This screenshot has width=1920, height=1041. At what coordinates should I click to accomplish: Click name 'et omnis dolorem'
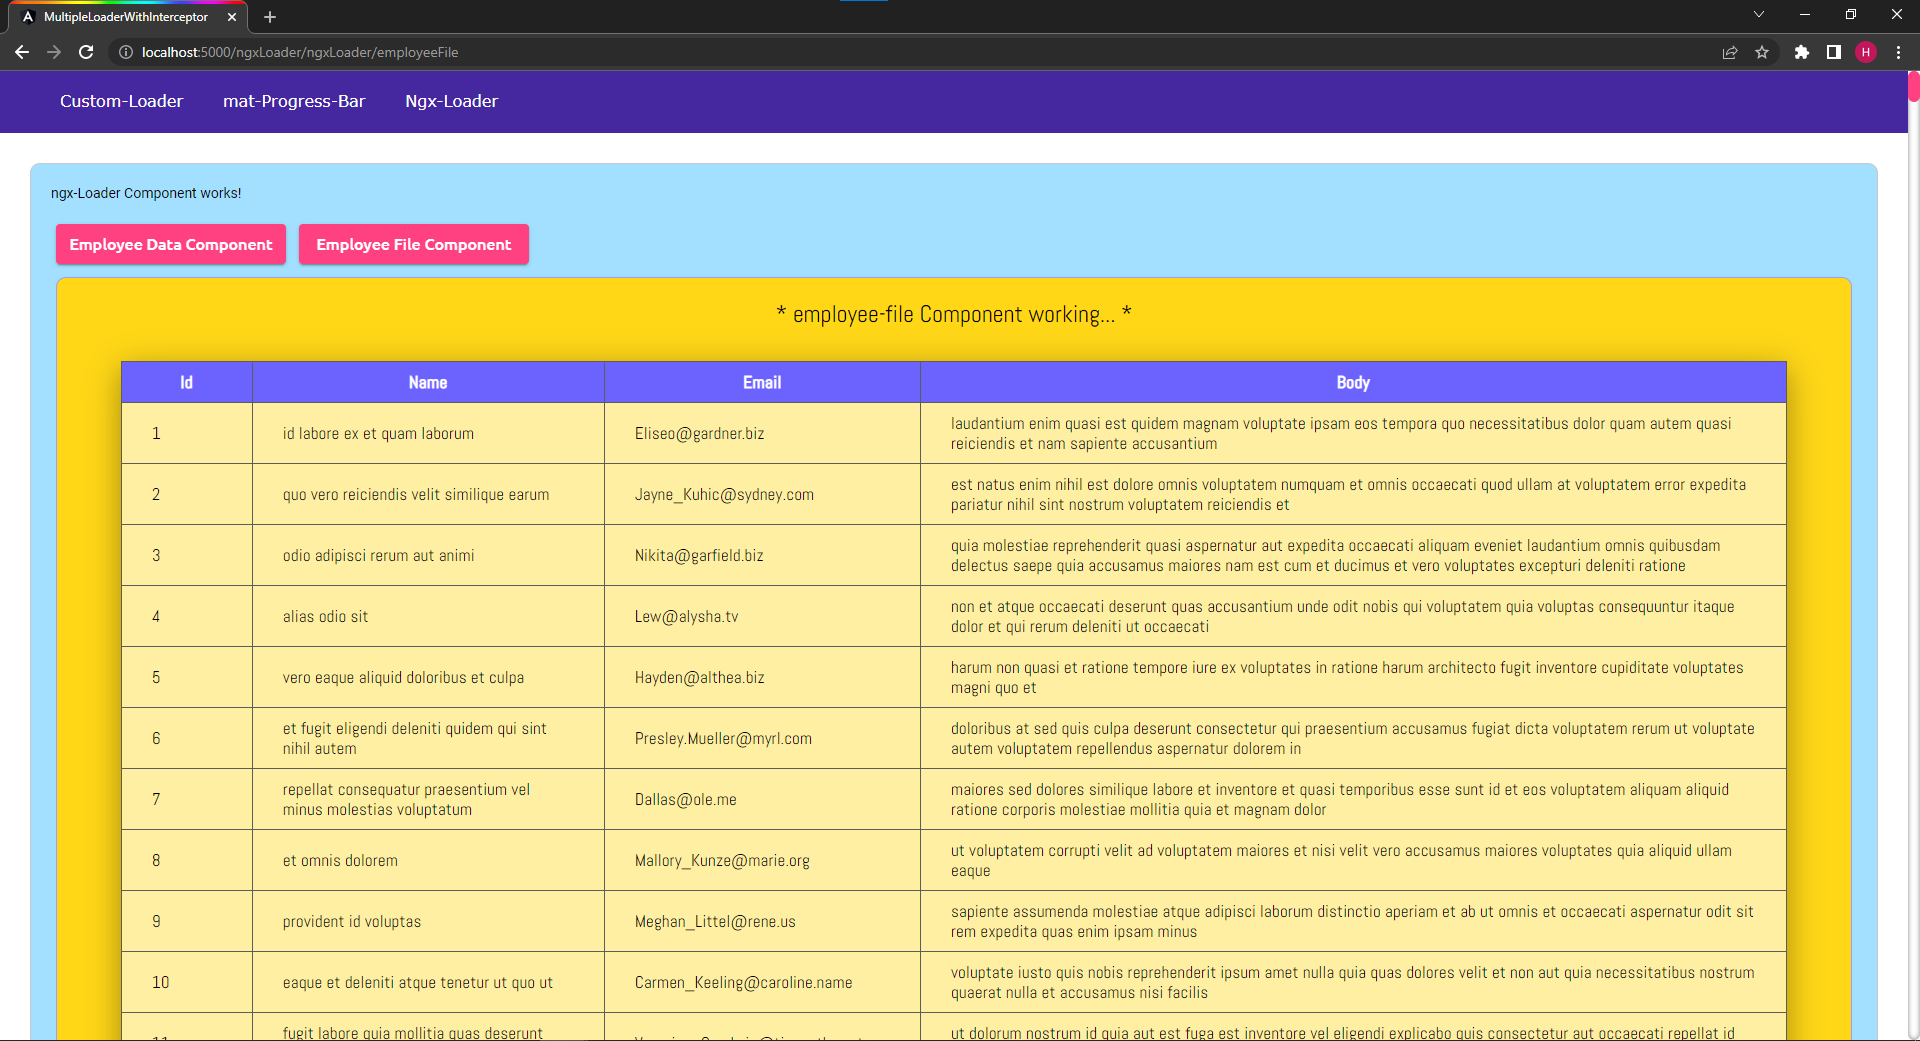340,860
